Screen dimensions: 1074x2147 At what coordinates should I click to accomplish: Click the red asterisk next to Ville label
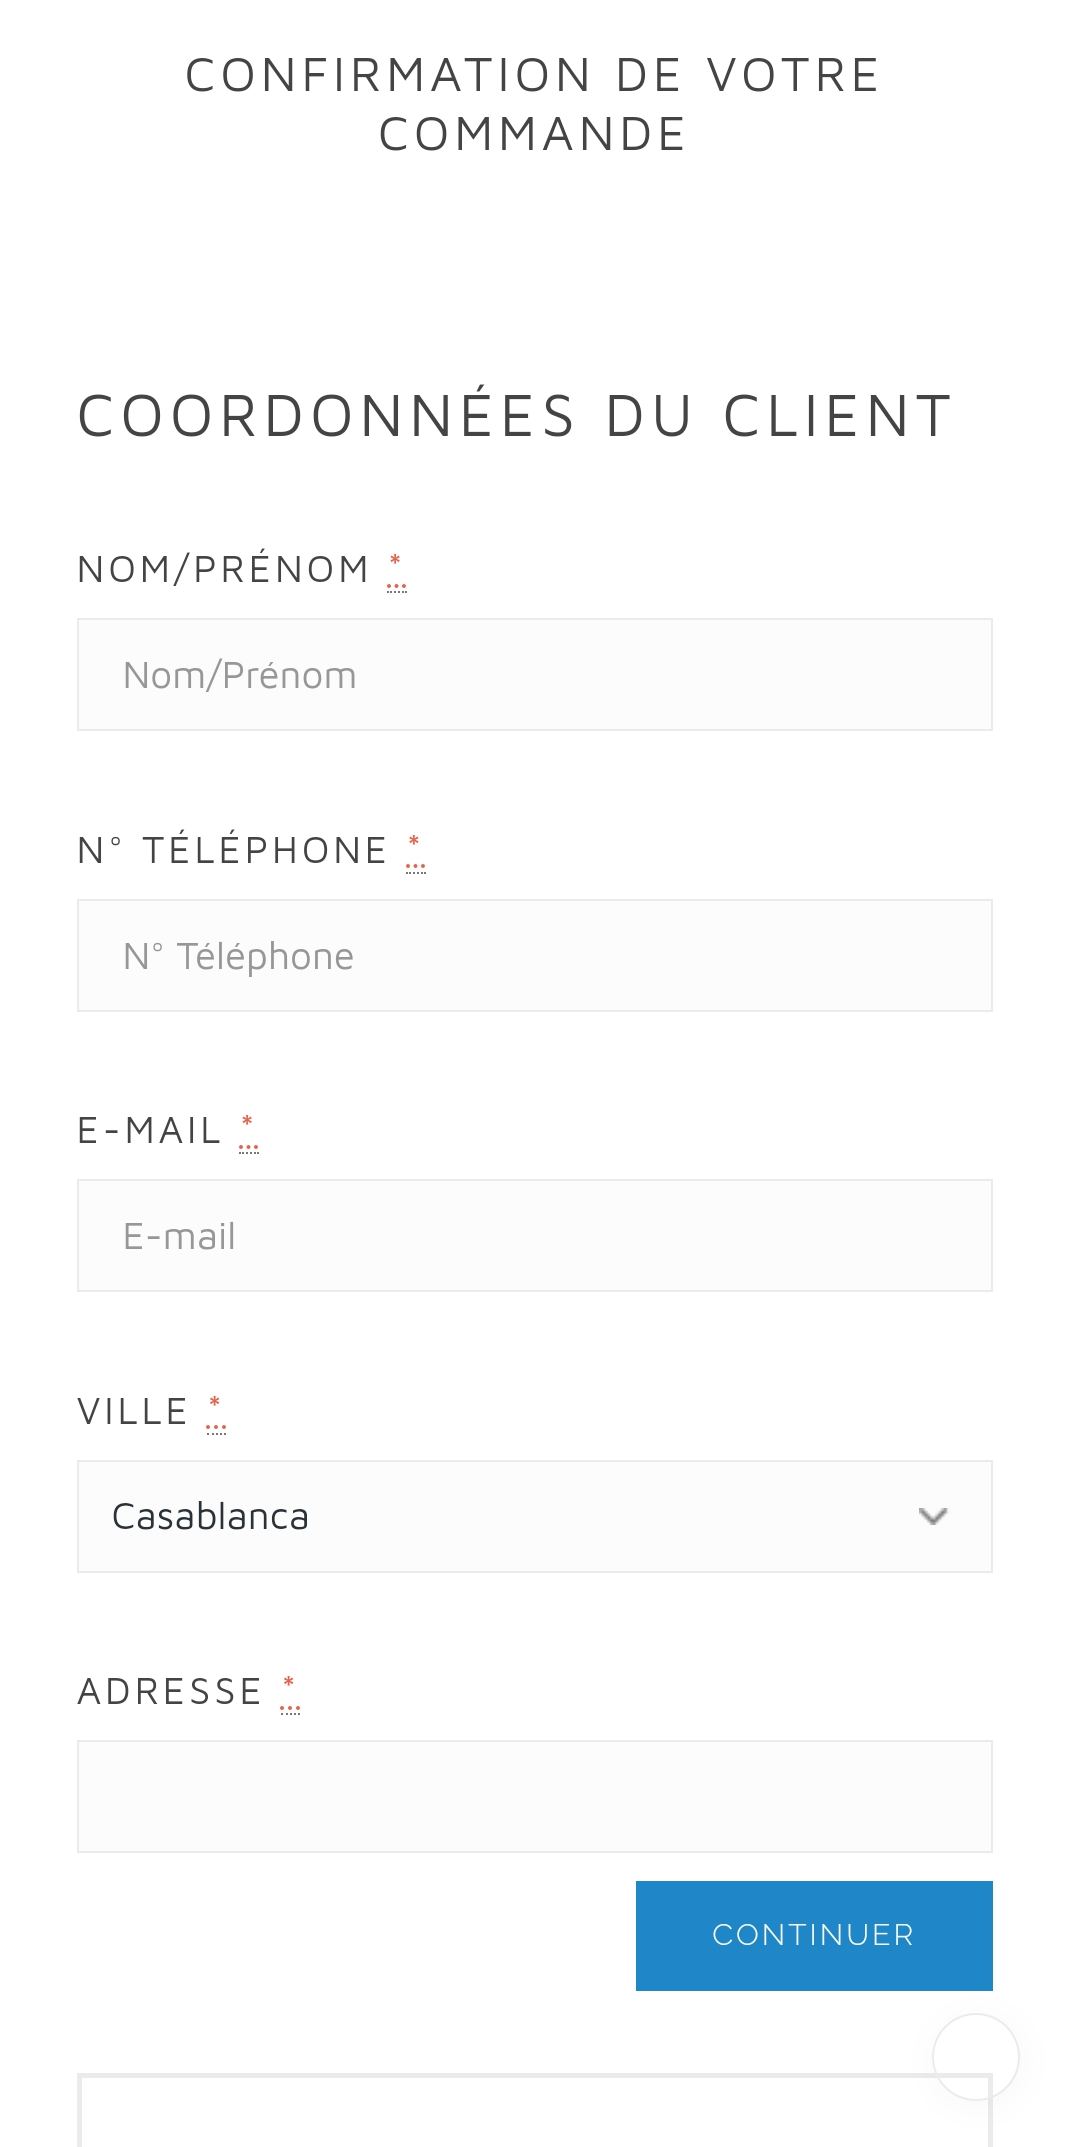point(215,1413)
